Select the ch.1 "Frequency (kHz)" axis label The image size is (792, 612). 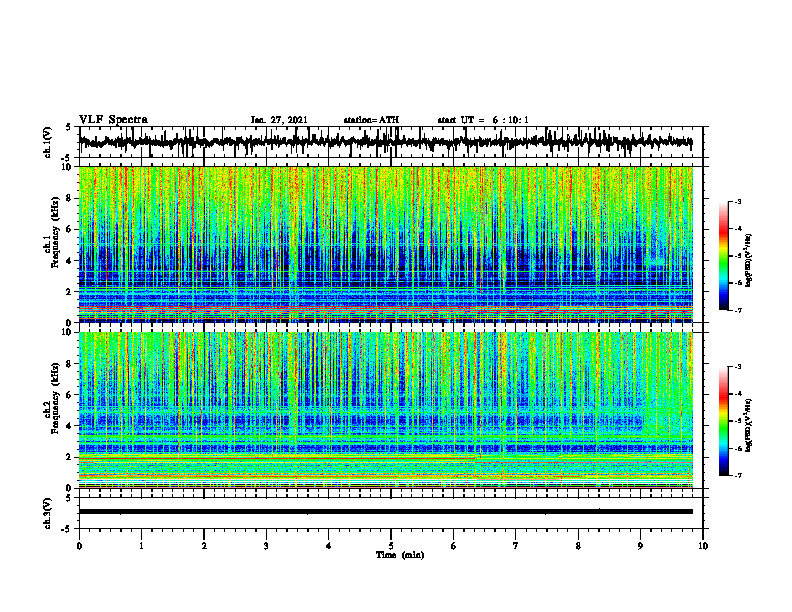coord(56,232)
